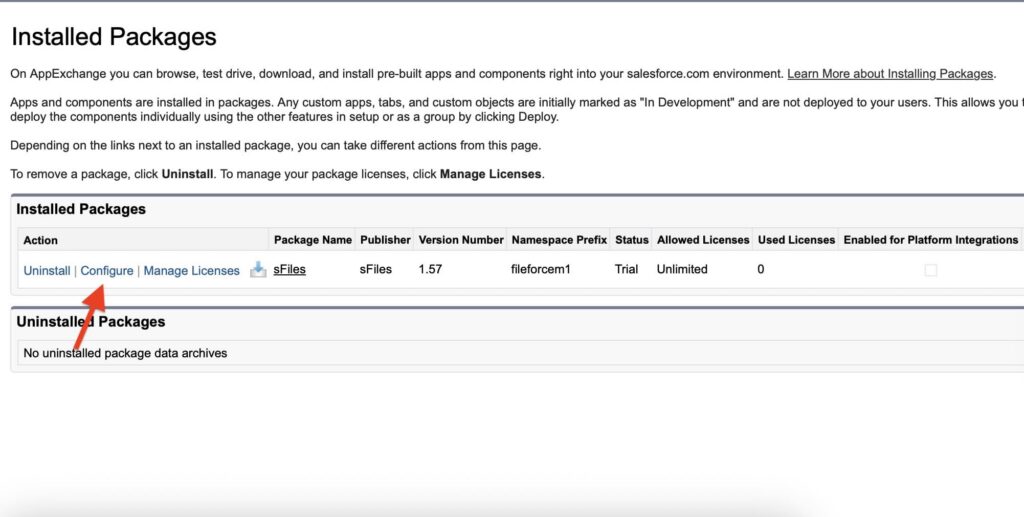Click the package download icon beside sFiles
Image resolution: width=1024 pixels, height=517 pixels.
[258, 270]
